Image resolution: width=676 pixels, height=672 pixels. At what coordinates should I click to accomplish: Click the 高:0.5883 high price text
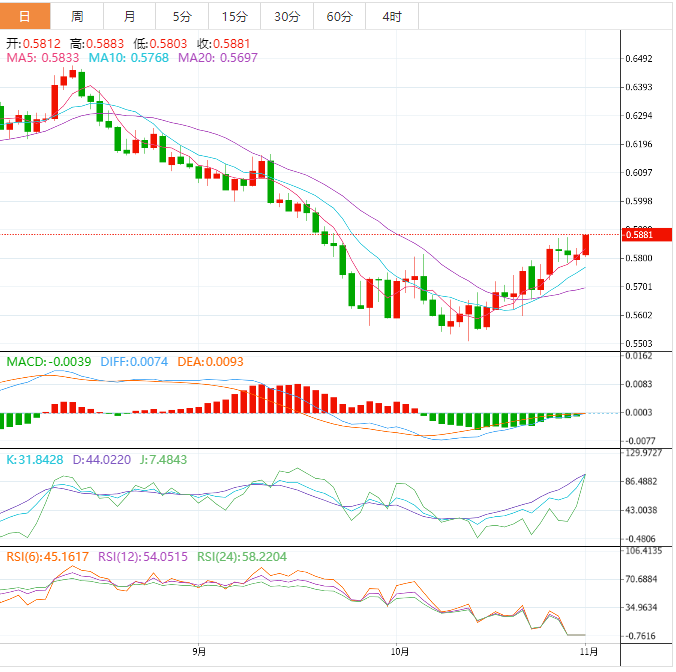tap(97, 44)
